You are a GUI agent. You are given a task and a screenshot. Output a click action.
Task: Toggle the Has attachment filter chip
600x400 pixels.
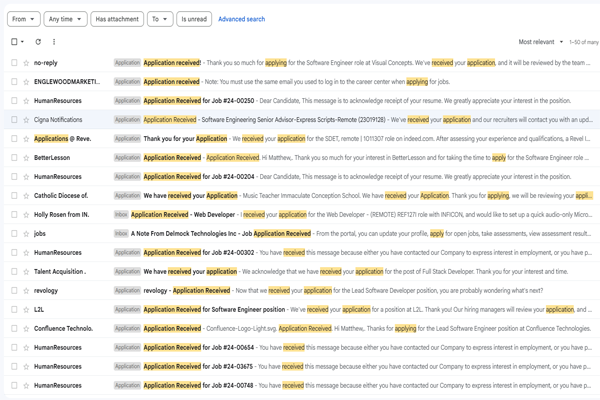(117, 19)
